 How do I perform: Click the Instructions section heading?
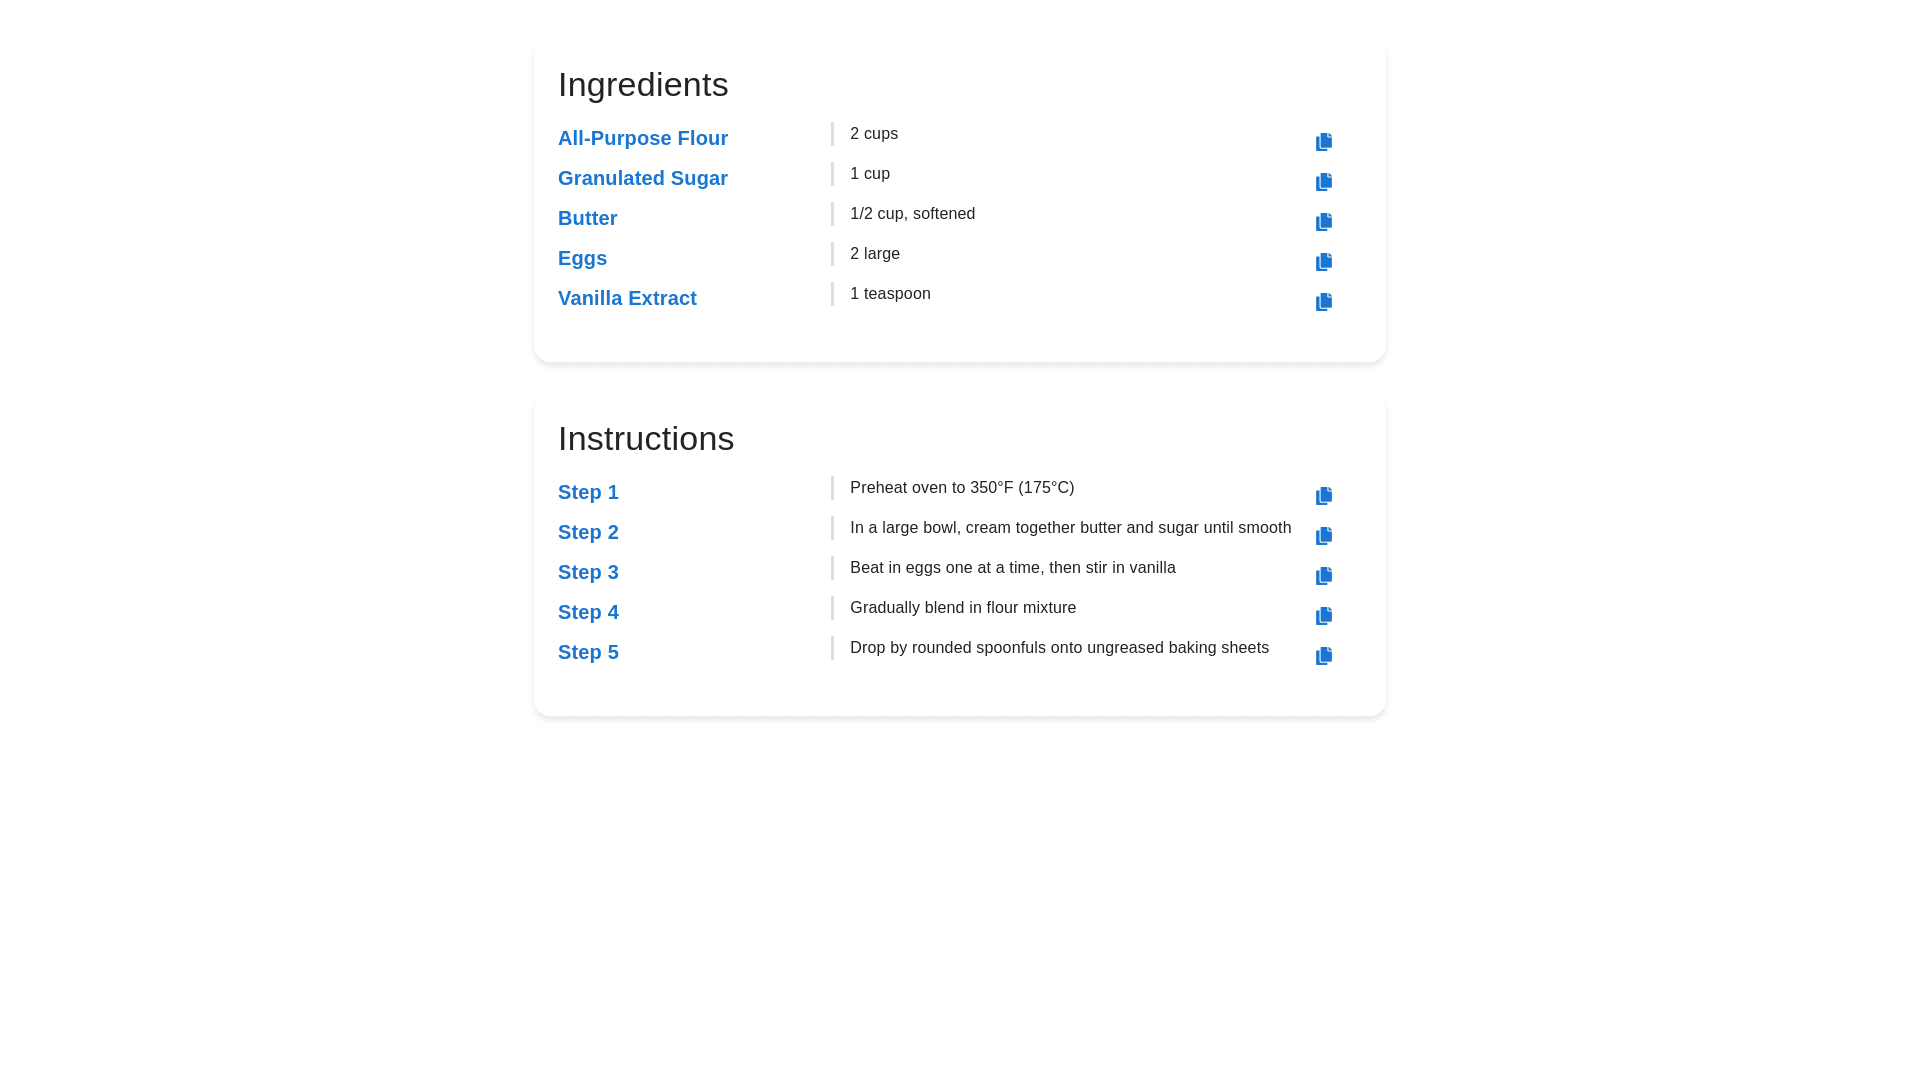click(x=646, y=439)
